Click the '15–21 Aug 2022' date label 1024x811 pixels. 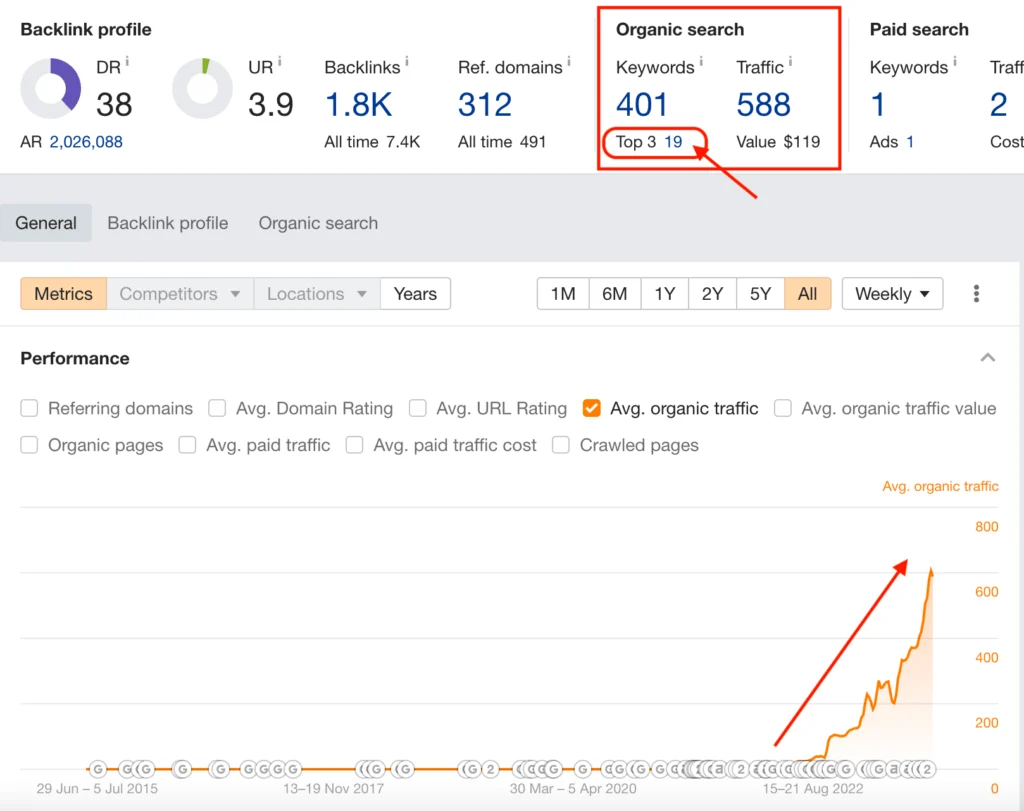pyautogui.click(x=813, y=789)
